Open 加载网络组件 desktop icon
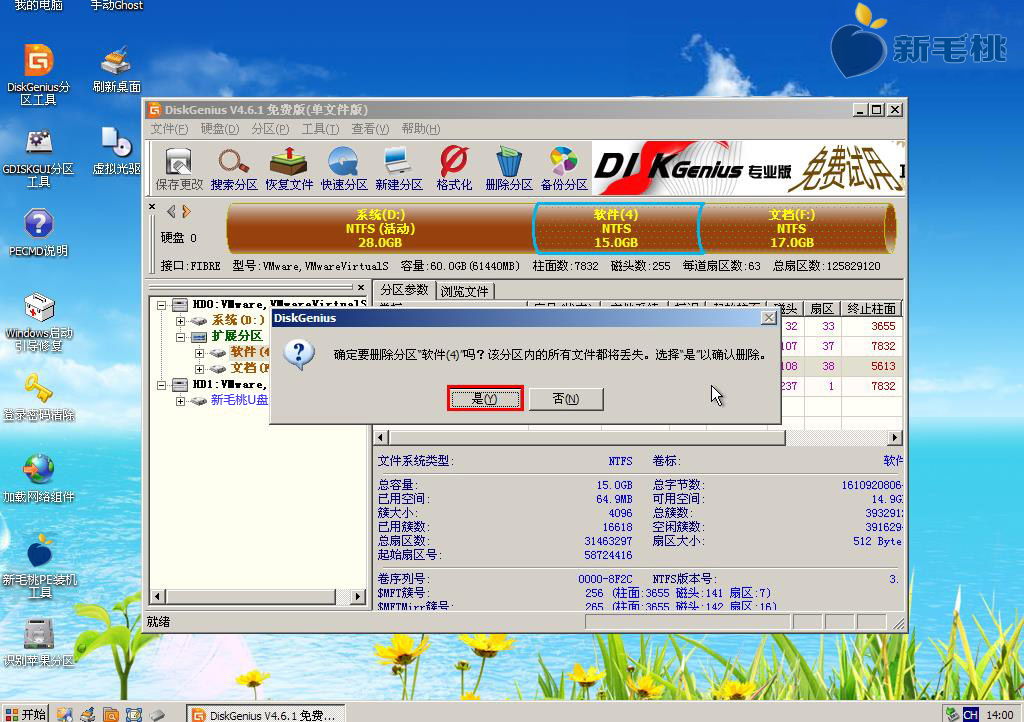 pyautogui.click(x=39, y=479)
